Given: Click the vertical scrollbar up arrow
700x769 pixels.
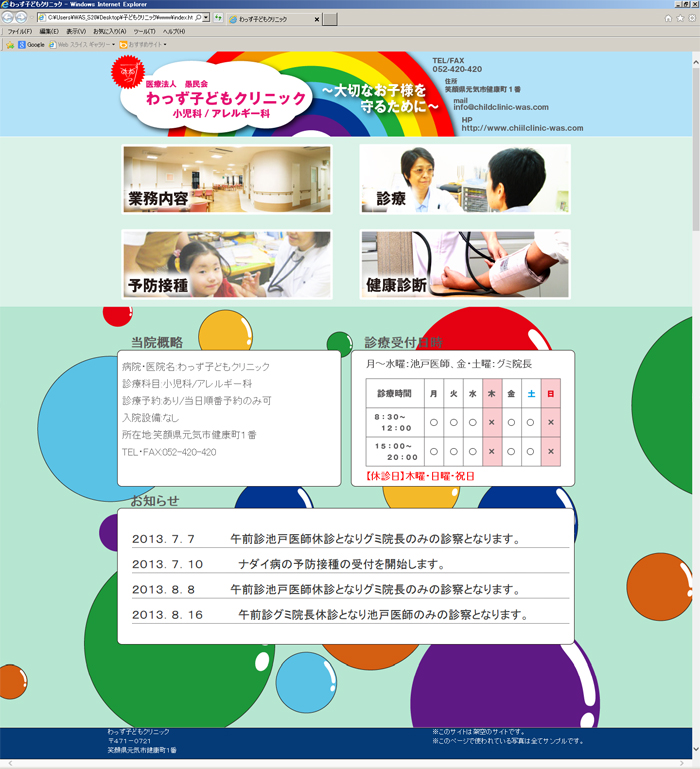Looking at the screenshot, I should pyautogui.click(x=696, y=62).
